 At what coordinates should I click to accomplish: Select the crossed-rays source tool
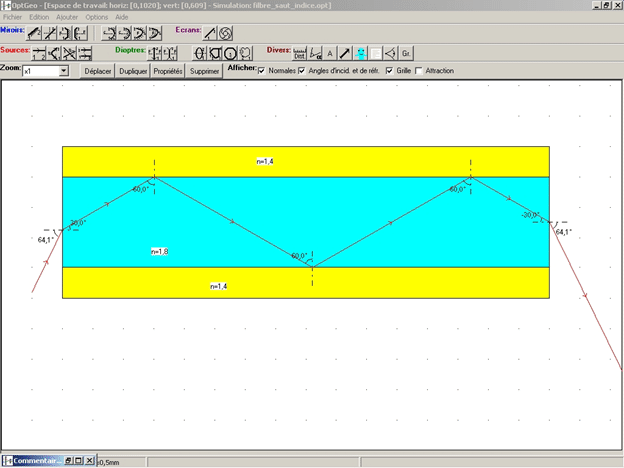70,53
